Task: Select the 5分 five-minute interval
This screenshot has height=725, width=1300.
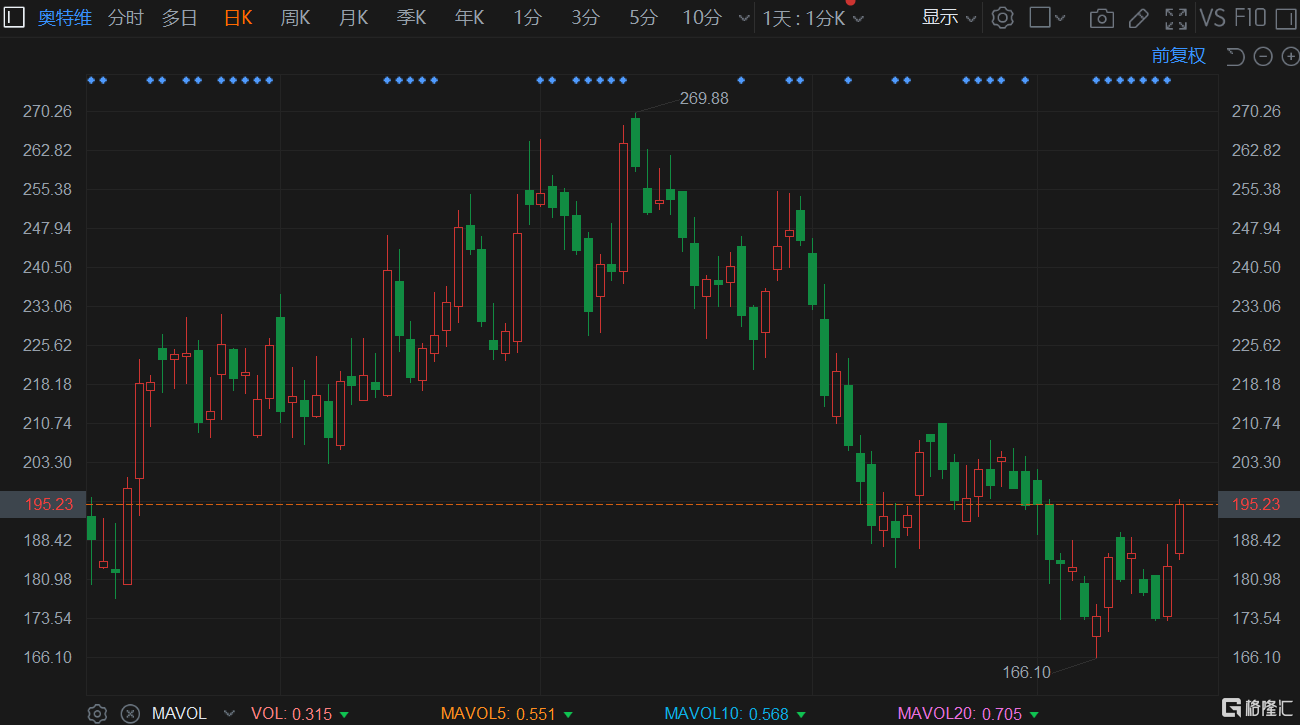Action: coord(644,17)
